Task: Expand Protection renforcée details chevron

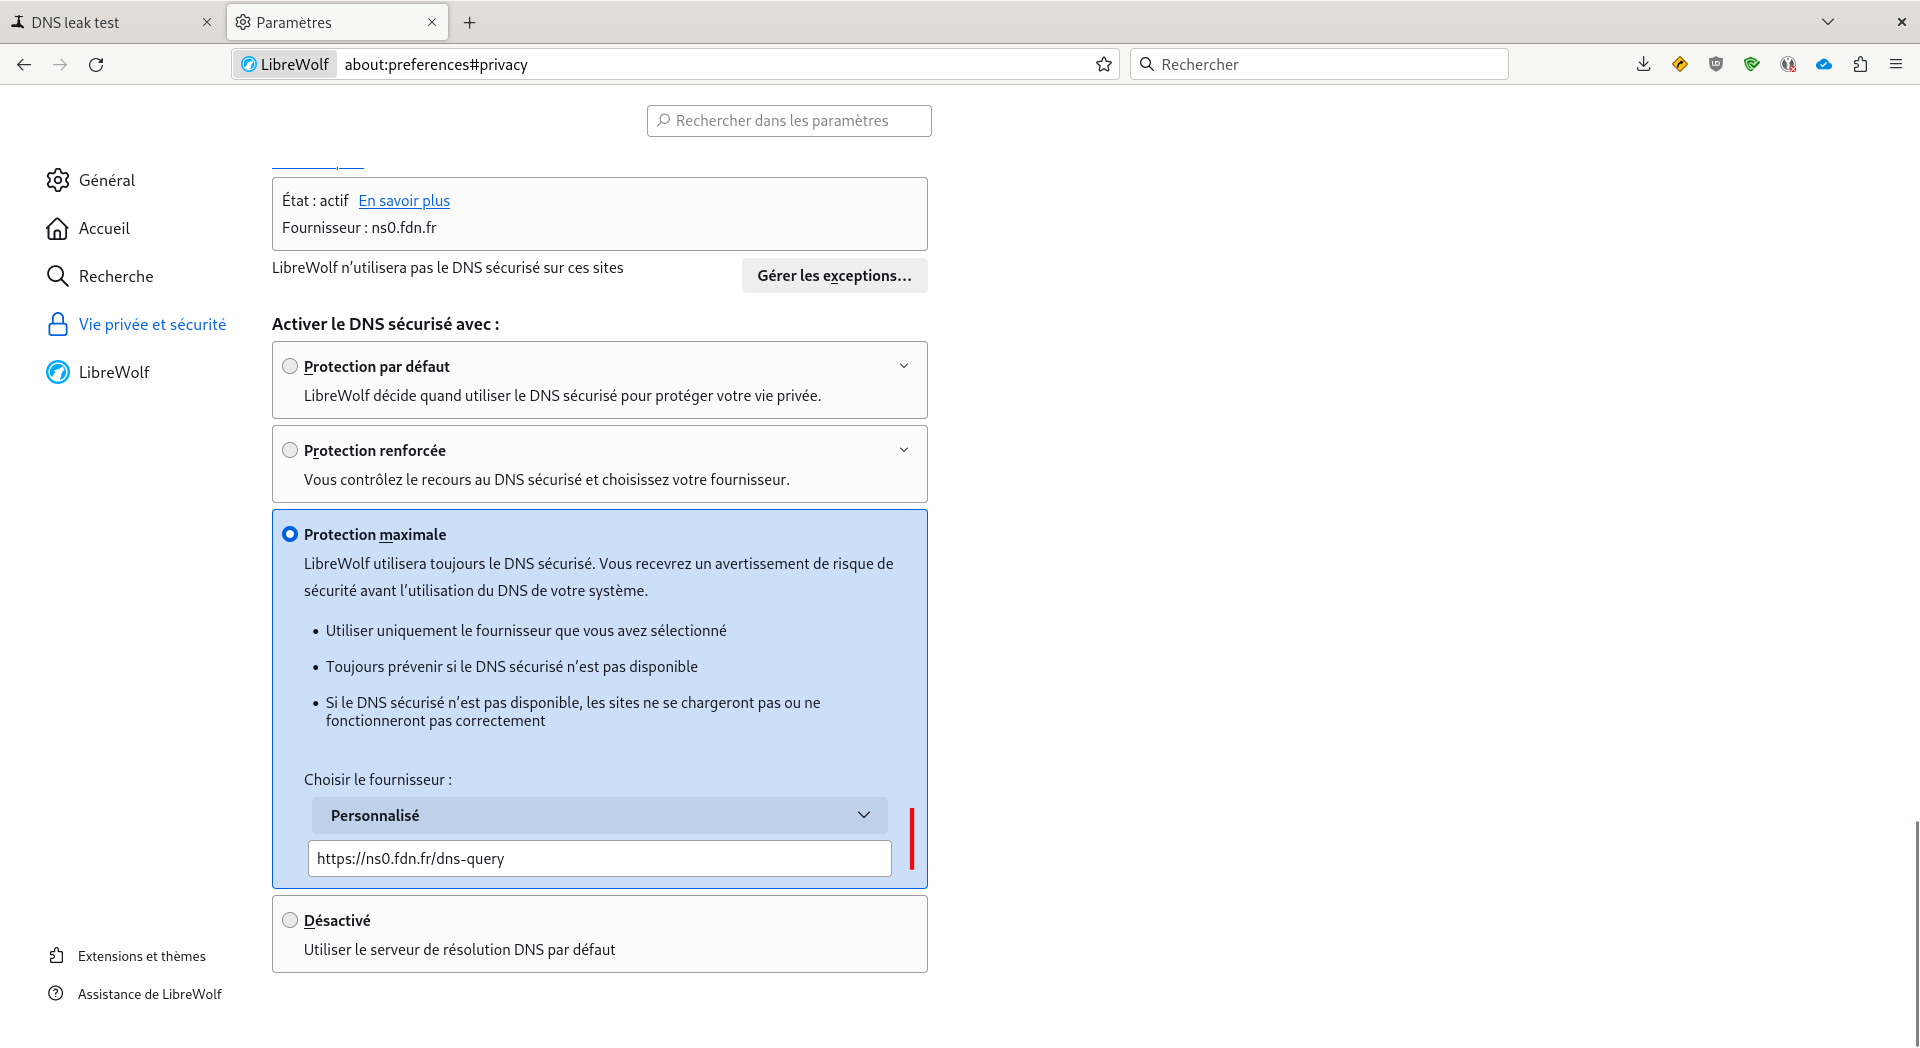Action: pyautogui.click(x=904, y=450)
